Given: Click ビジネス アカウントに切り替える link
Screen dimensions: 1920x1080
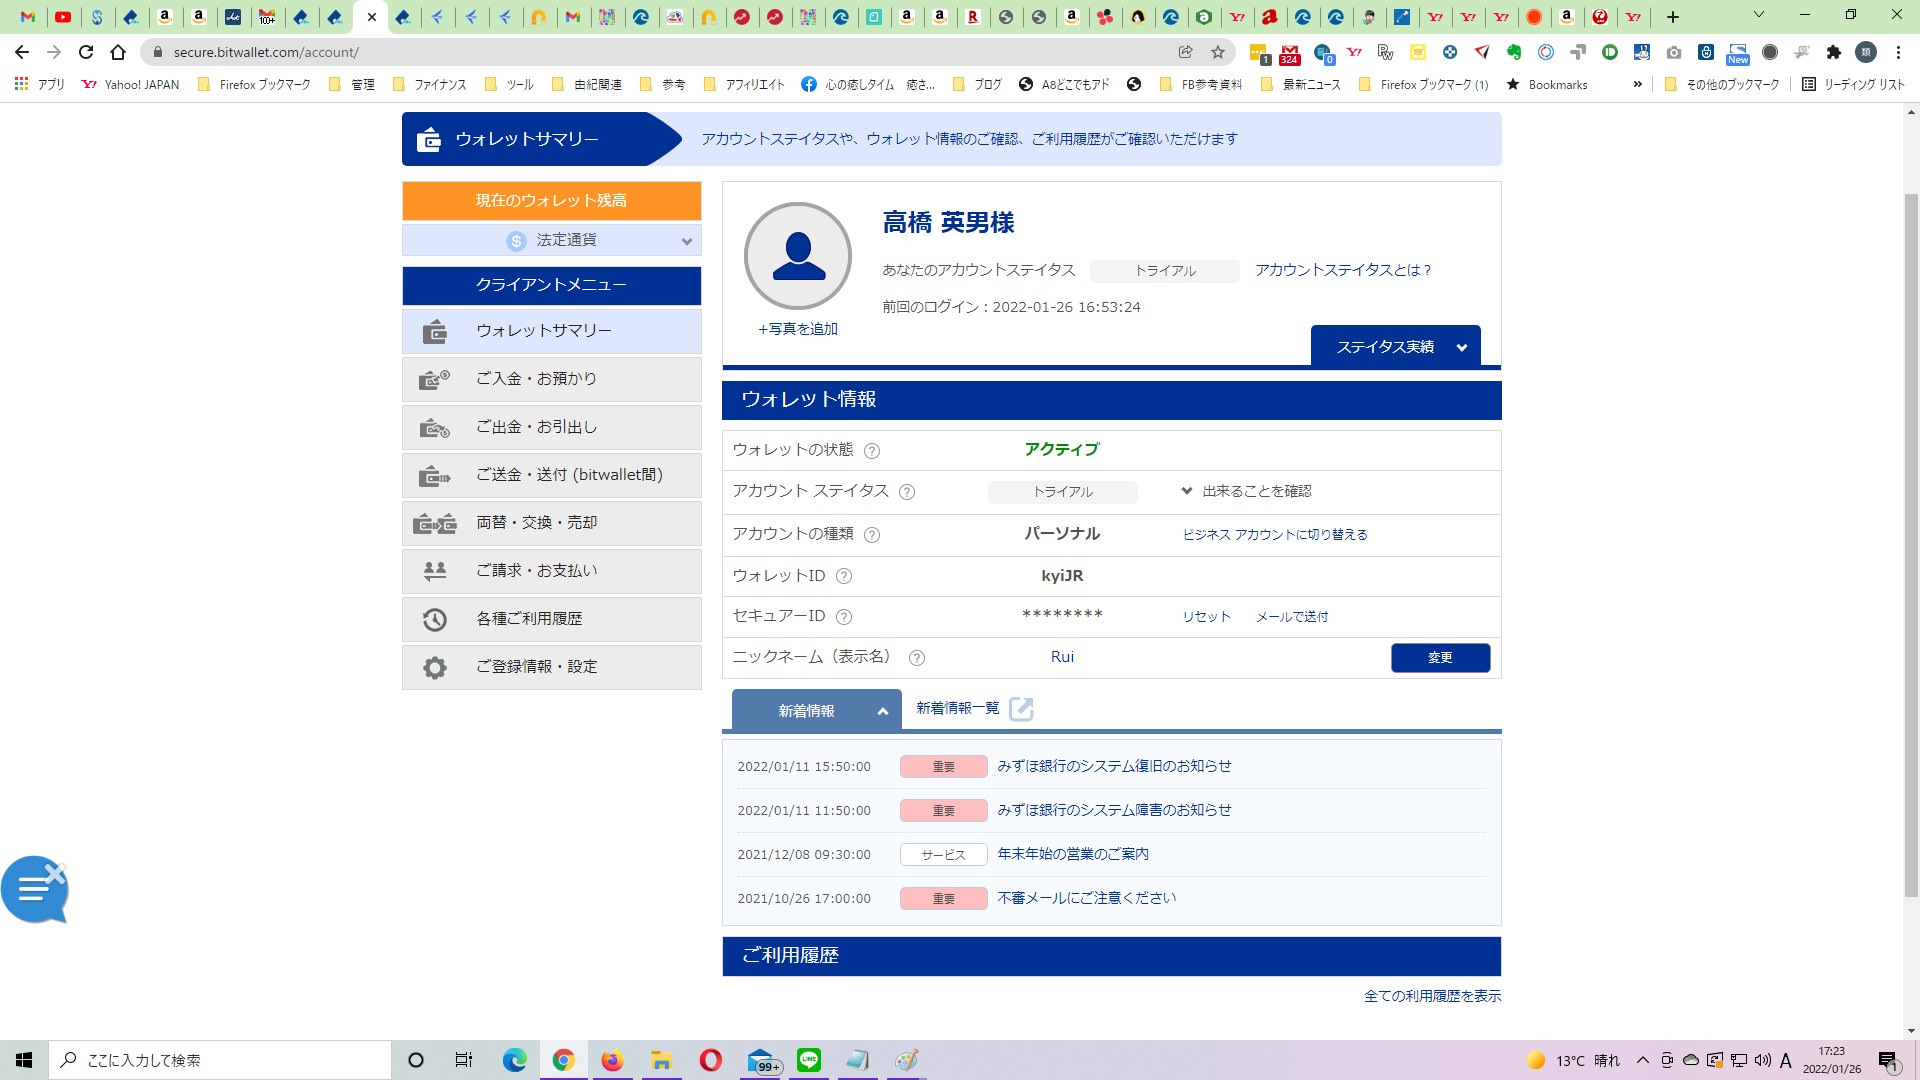Looking at the screenshot, I should click(x=1275, y=535).
